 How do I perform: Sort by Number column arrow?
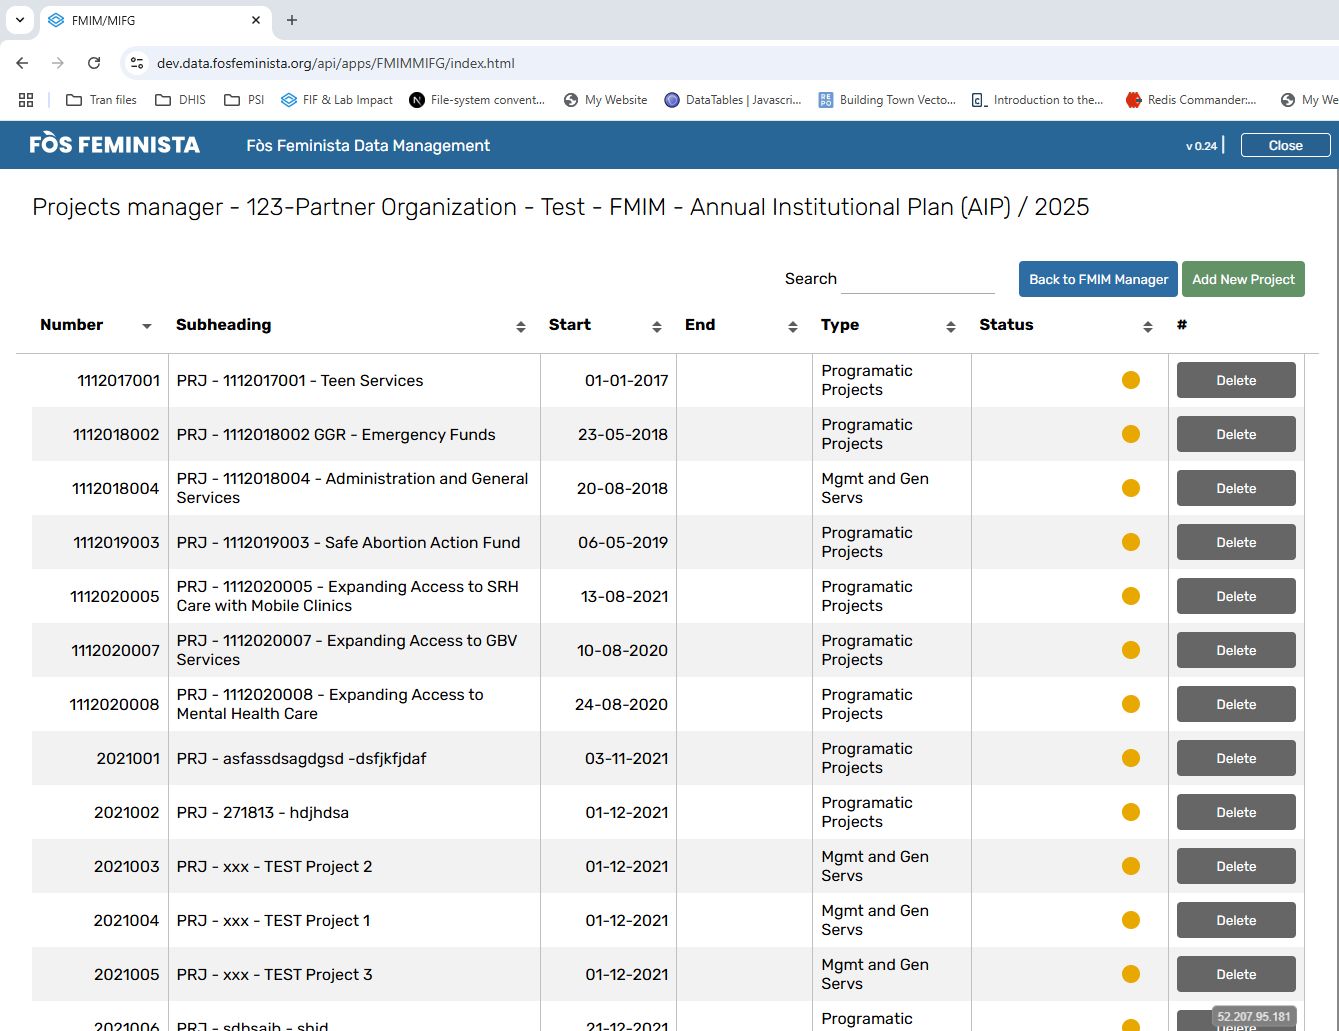pos(147,326)
